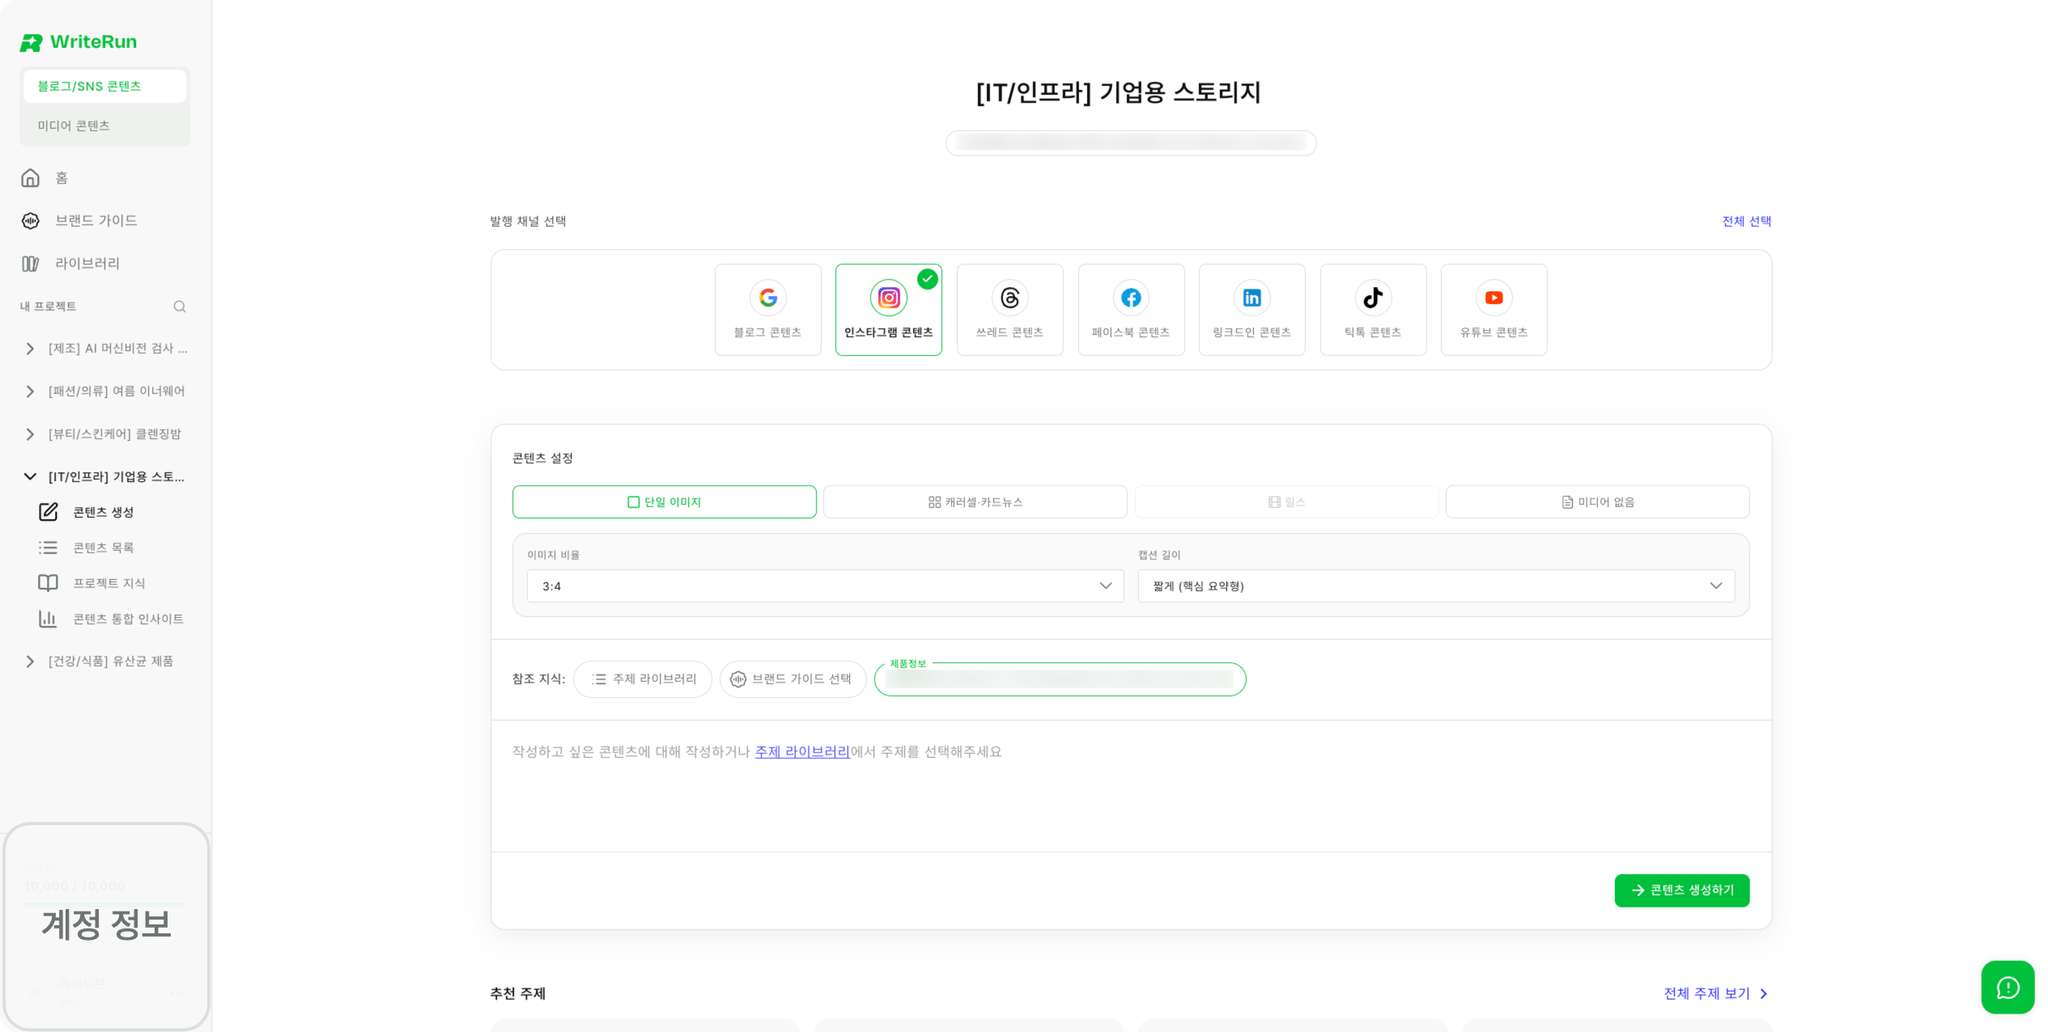Open the 계정 정보 panel
Viewport: 2048px width, 1032px height.
pos(106,926)
